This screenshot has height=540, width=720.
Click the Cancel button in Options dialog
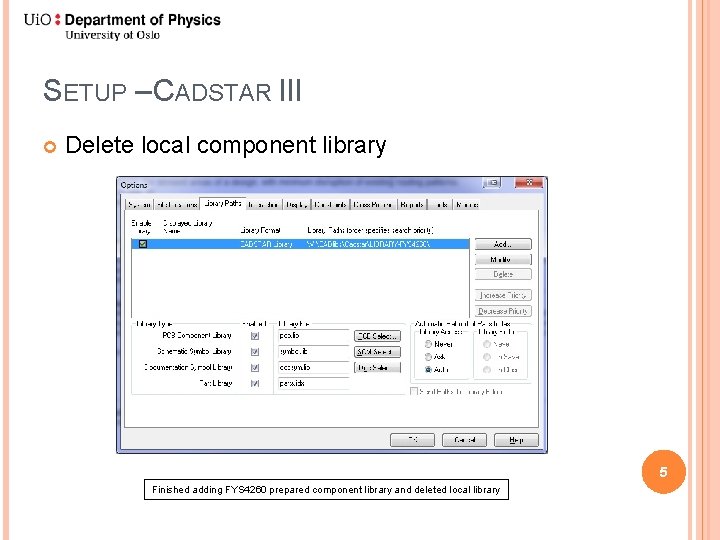[x=464, y=440]
